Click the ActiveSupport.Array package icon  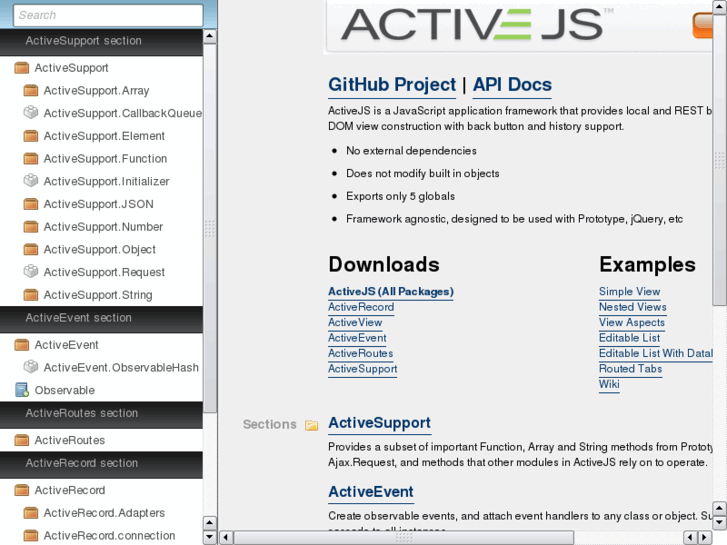[31, 90]
